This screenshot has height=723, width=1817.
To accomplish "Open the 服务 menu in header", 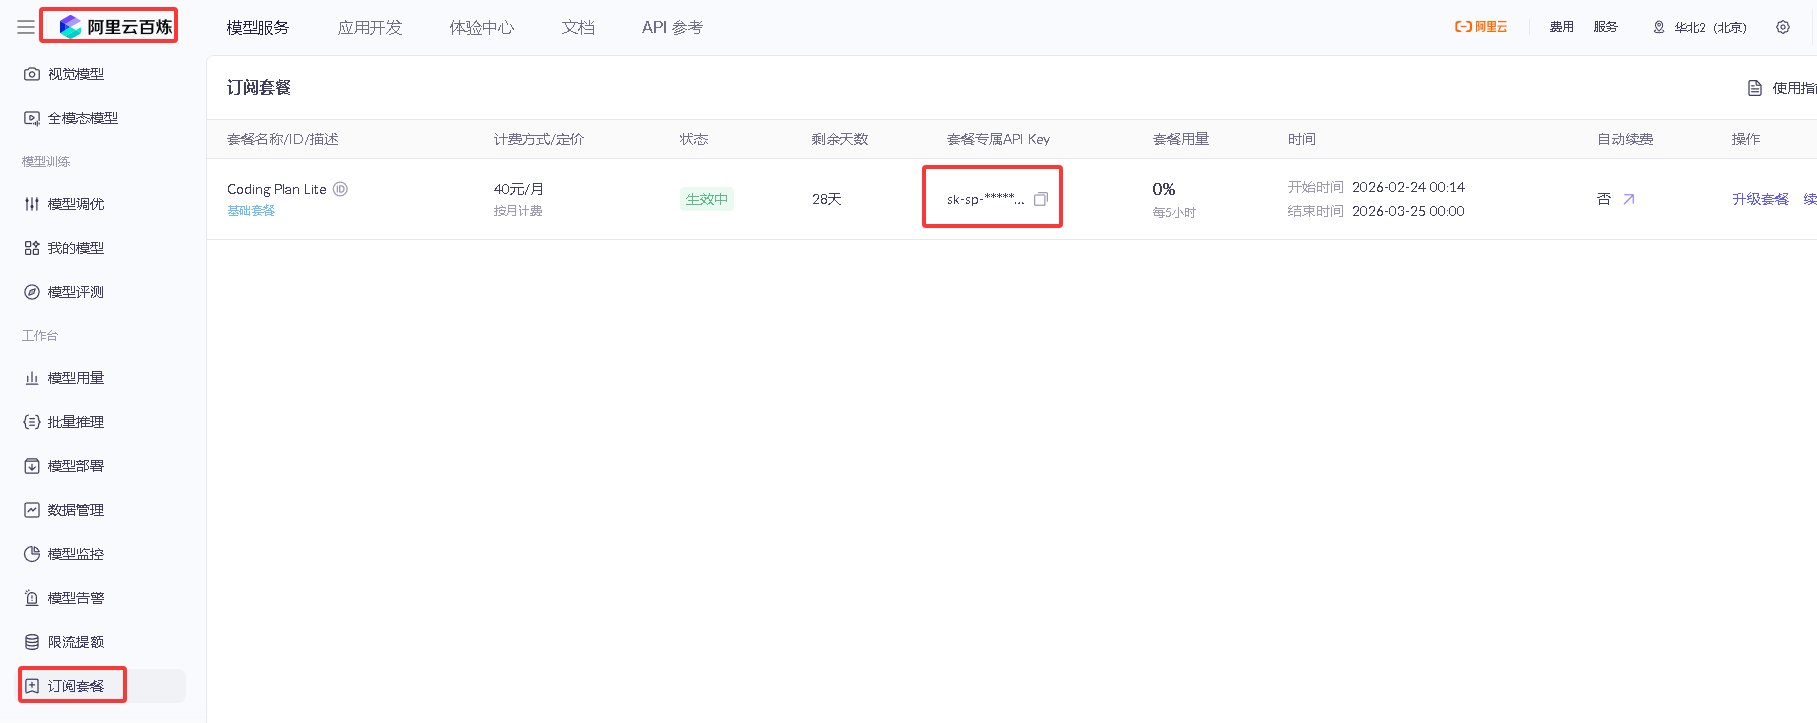I will [x=1605, y=27].
